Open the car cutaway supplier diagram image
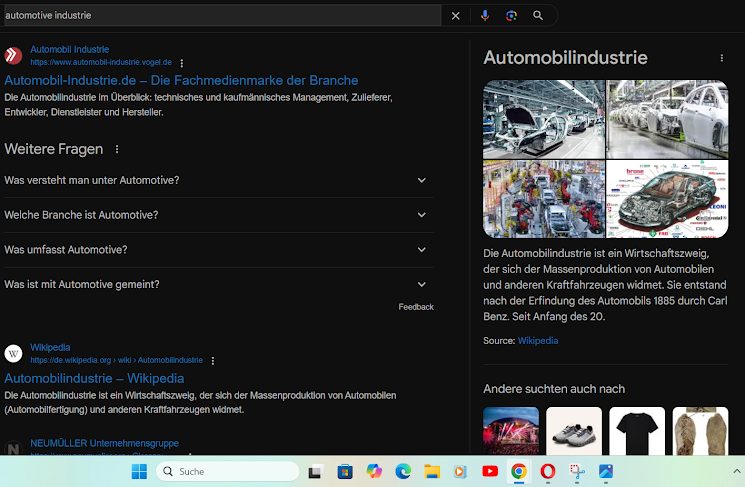 point(667,199)
